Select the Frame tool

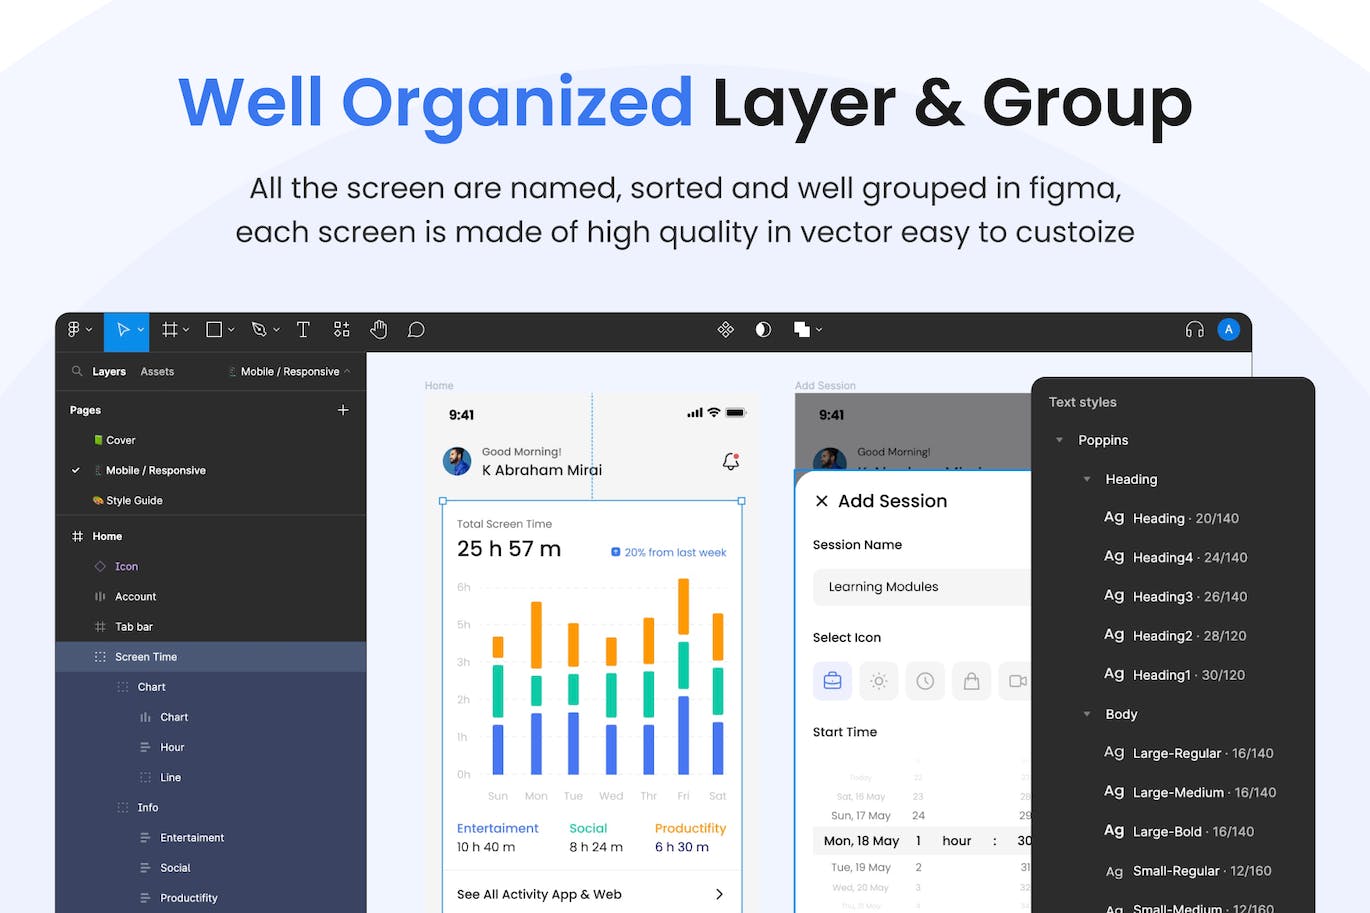pyautogui.click(x=170, y=330)
